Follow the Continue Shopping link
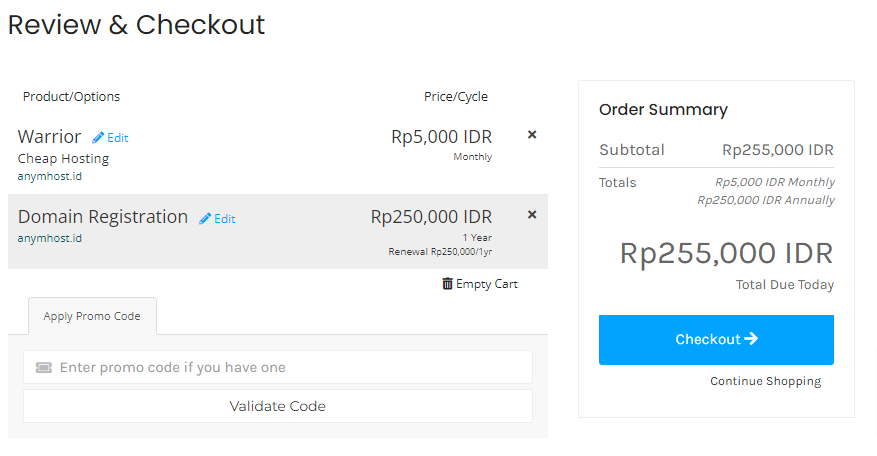Viewport: 877px width, 456px height. (x=765, y=381)
